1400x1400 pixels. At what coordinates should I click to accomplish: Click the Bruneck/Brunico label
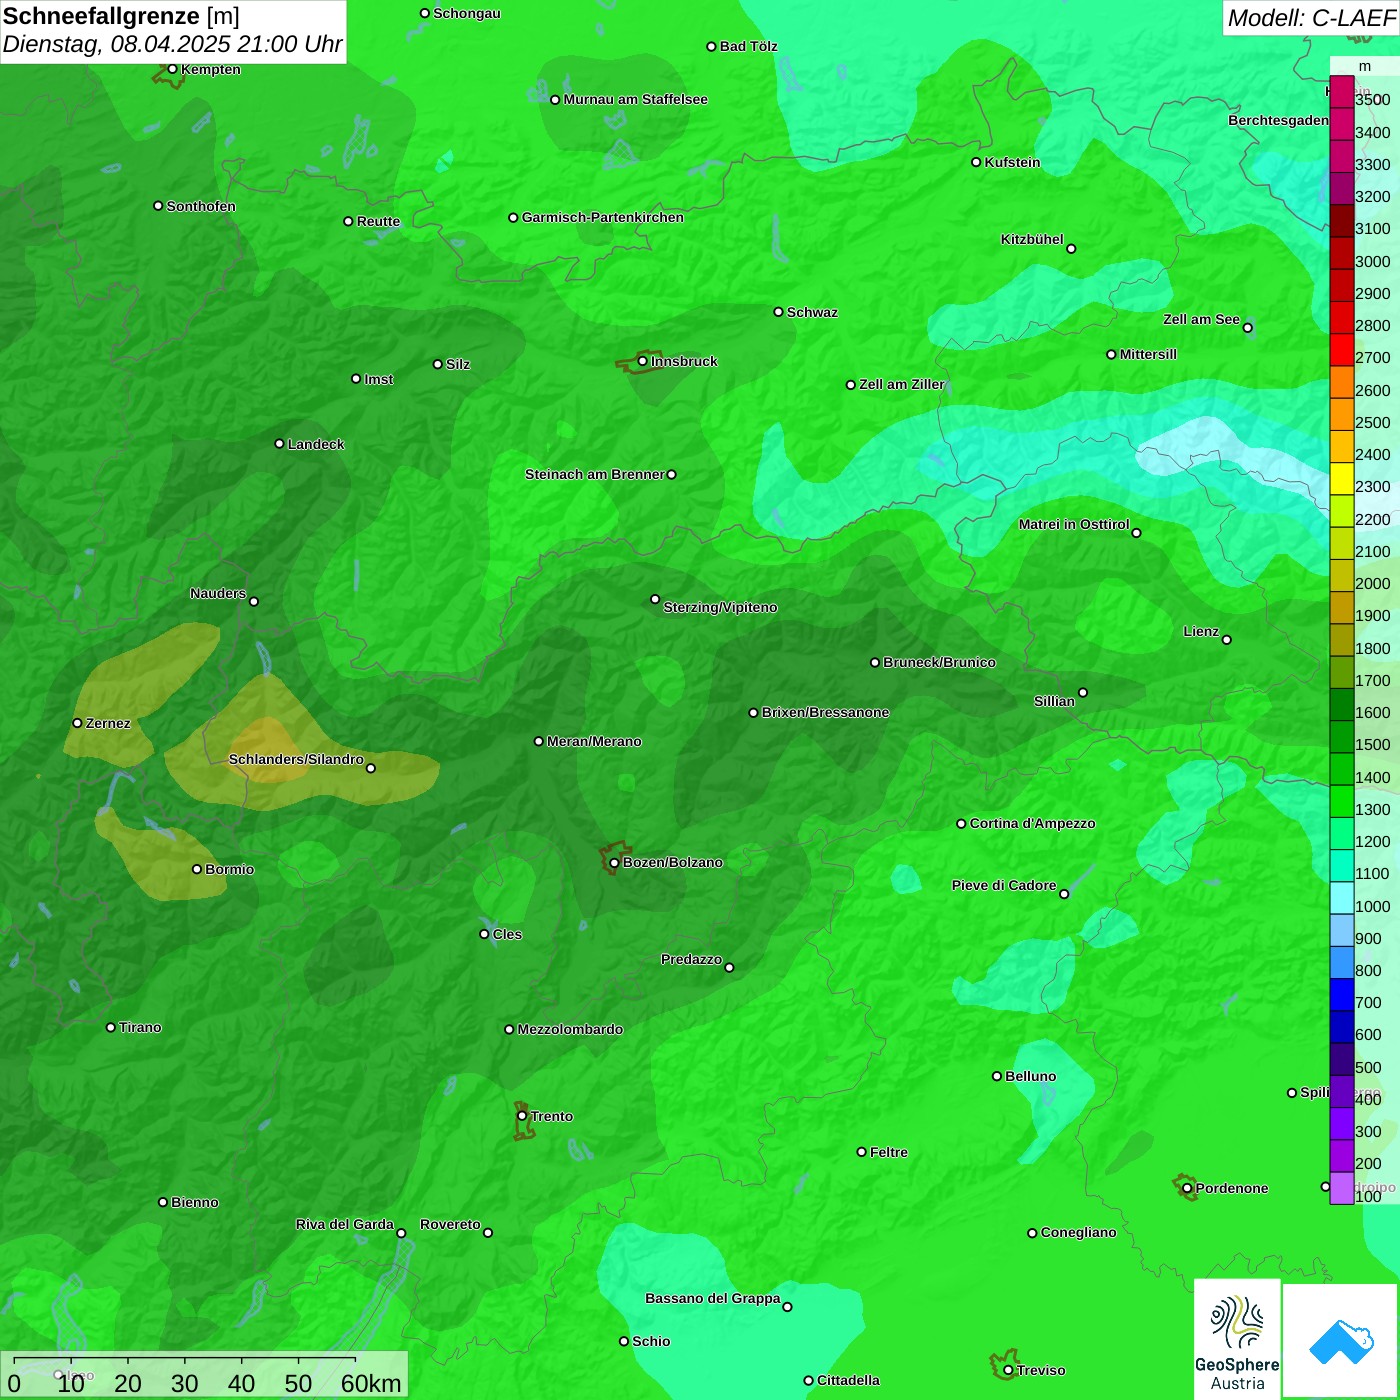coord(939,662)
